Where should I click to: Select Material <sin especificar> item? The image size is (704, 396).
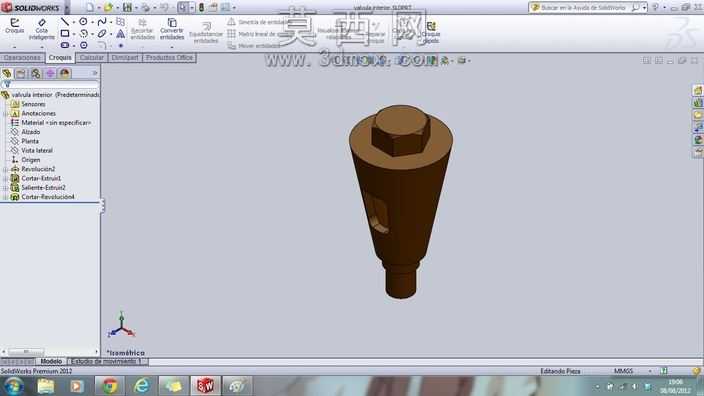(56, 123)
